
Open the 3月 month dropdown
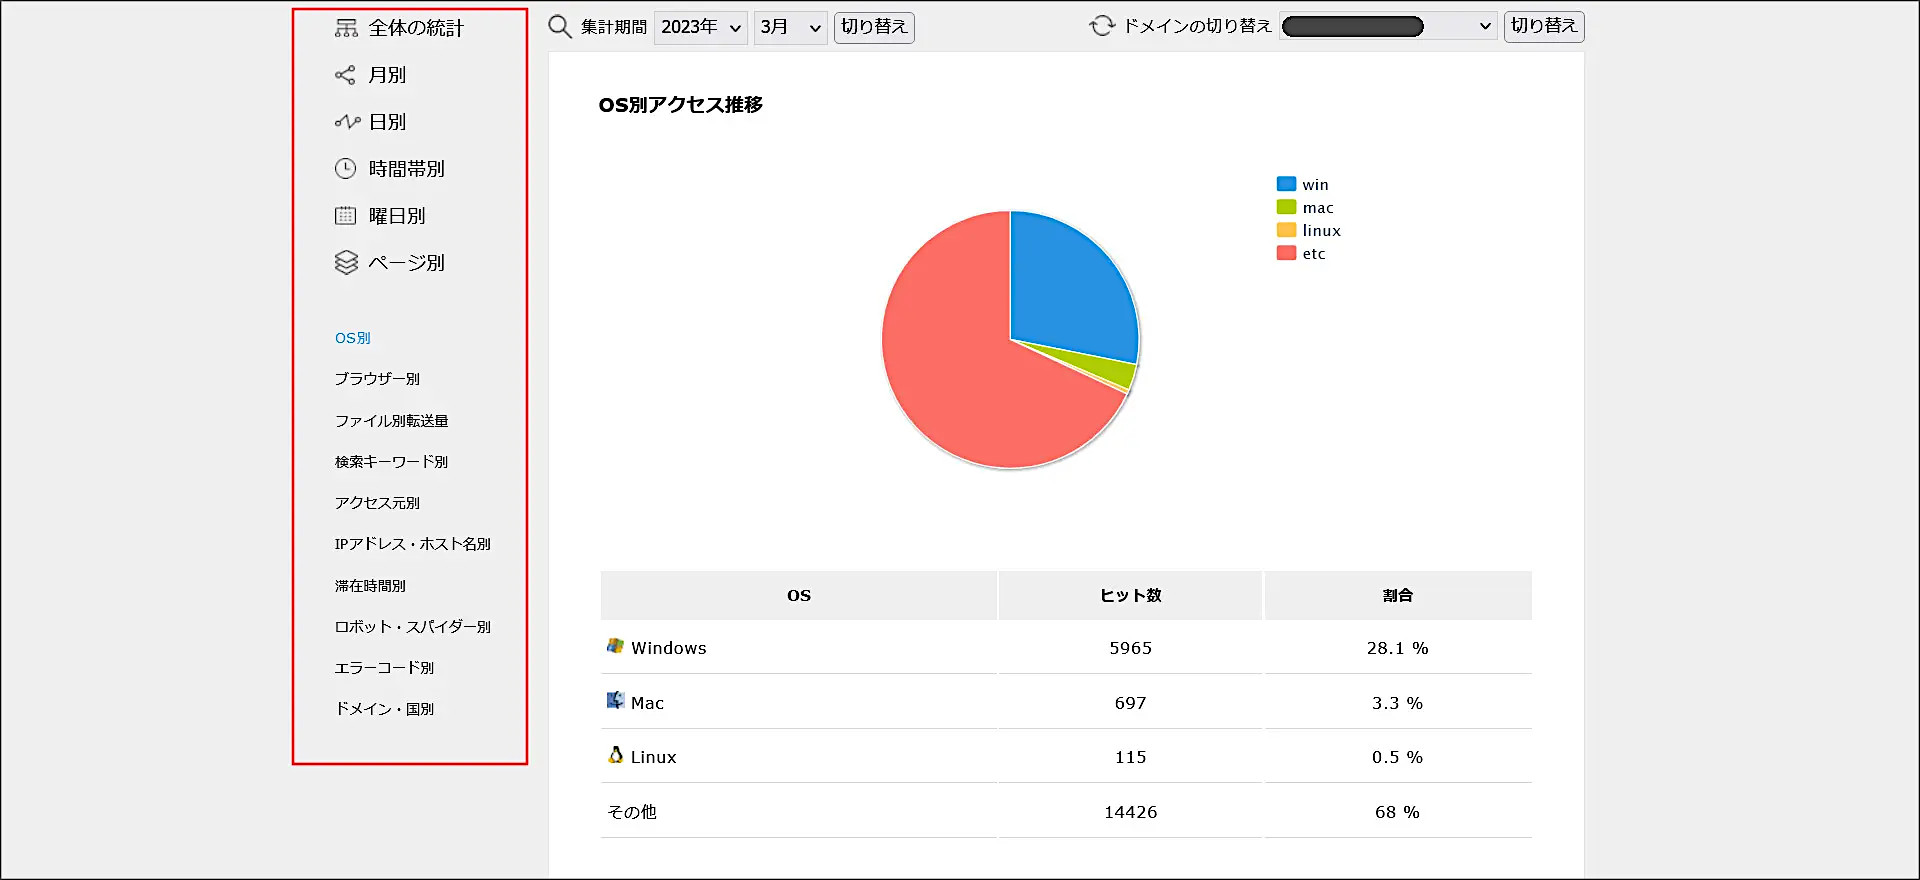pos(789,27)
